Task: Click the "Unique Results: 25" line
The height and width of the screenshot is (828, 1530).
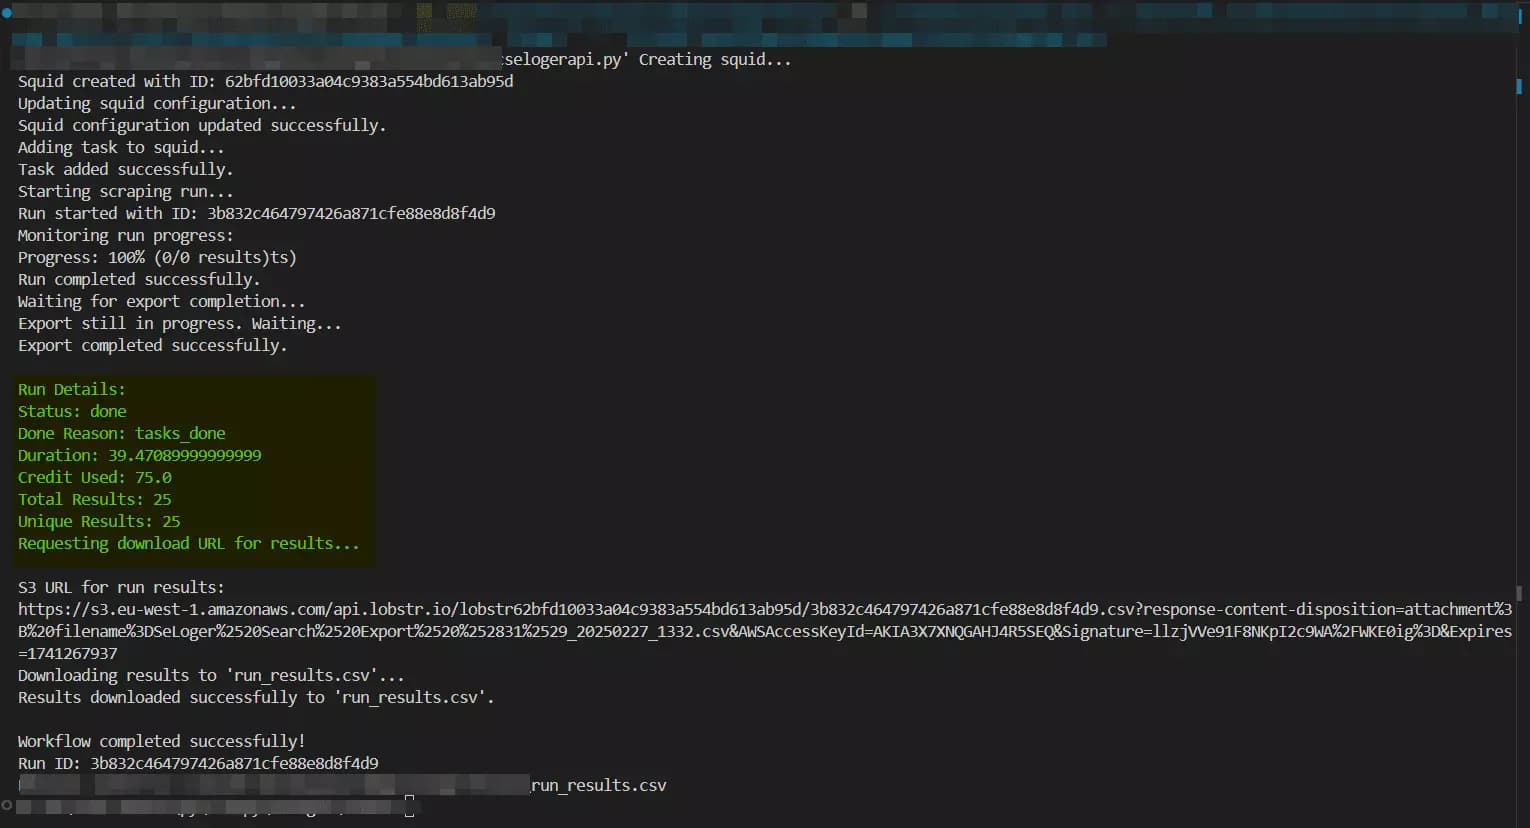Action: [x=99, y=522]
